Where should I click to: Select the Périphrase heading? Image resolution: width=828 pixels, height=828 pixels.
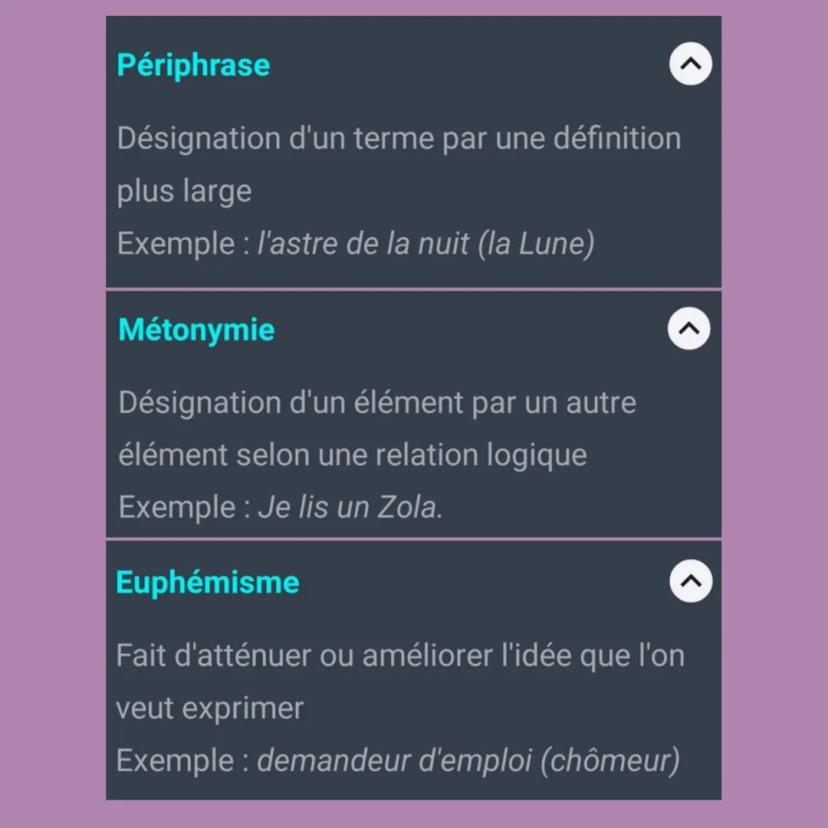(192, 64)
